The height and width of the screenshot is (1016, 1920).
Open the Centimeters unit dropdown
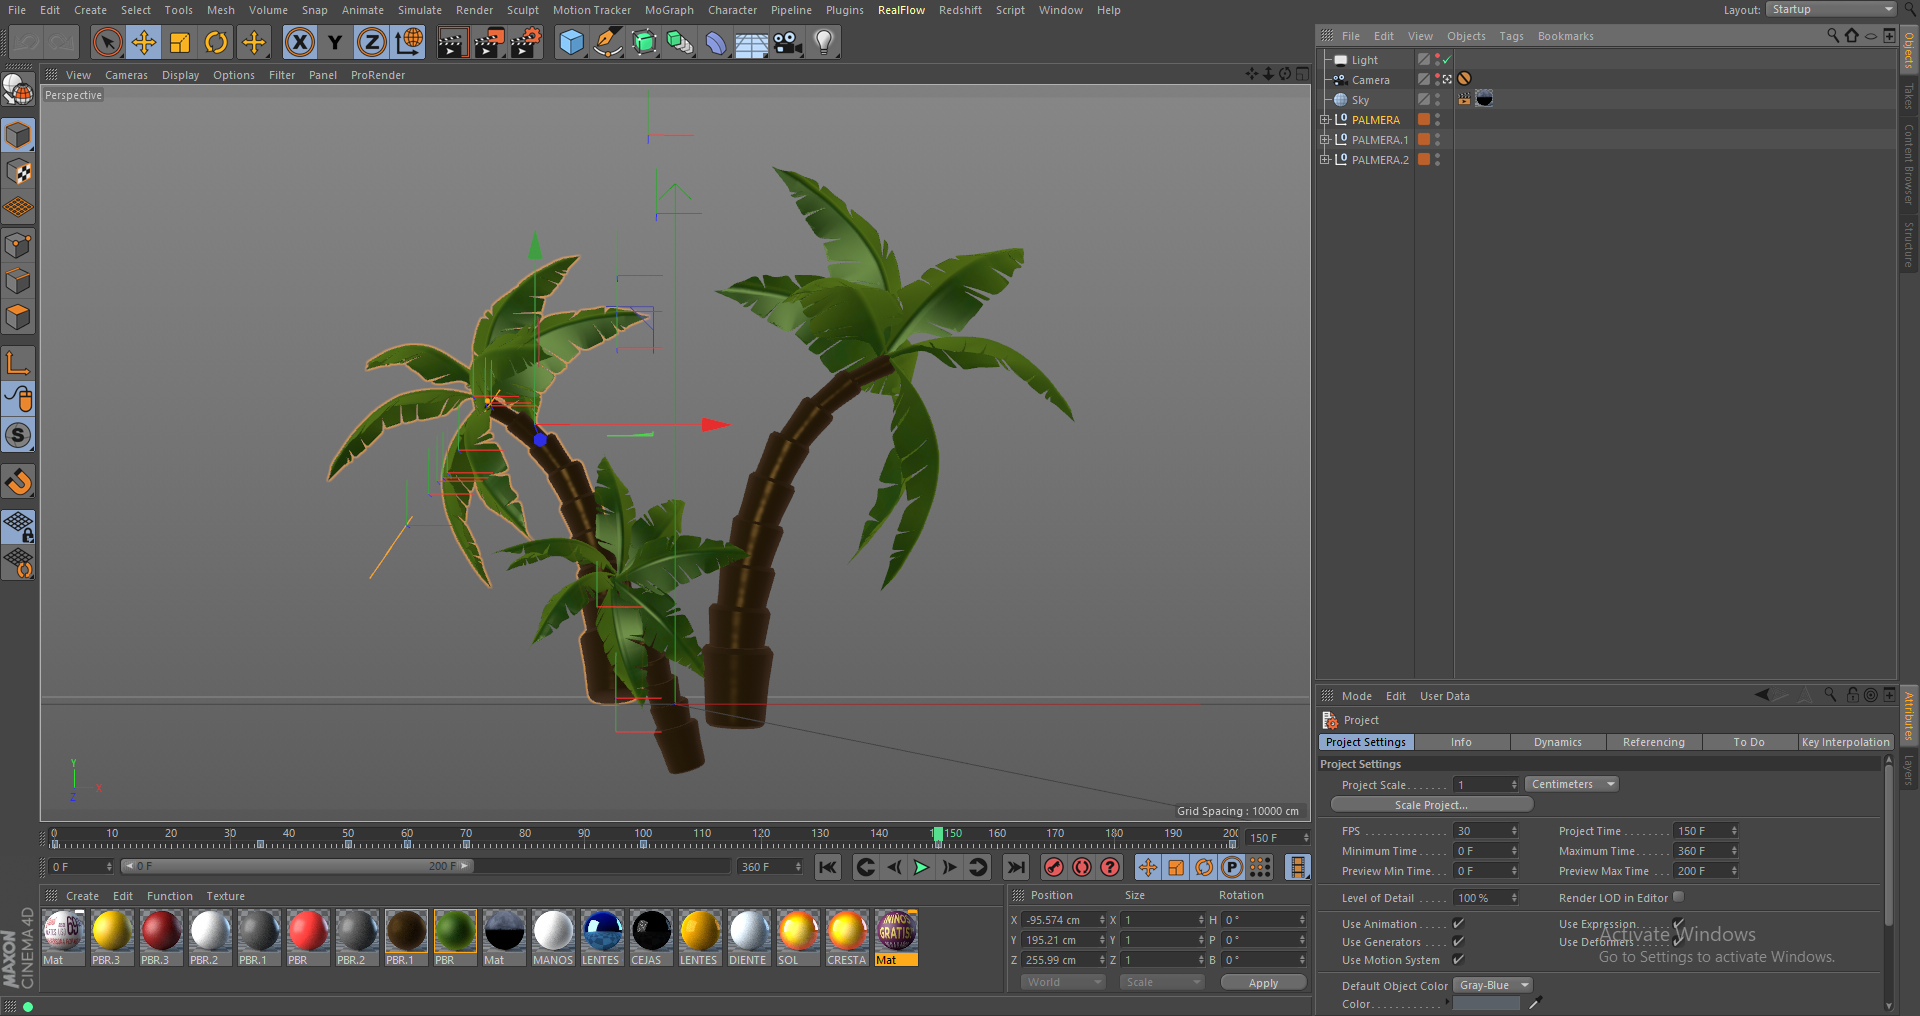point(1571,784)
